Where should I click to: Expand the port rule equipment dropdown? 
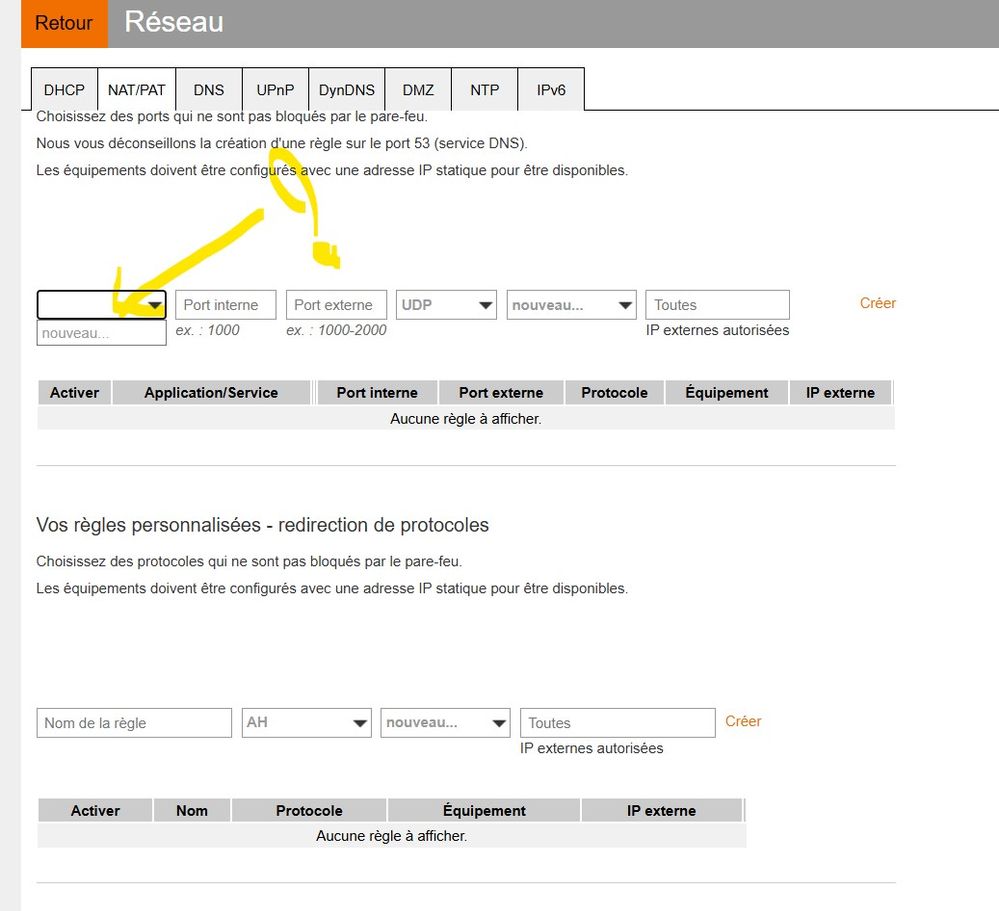tap(571, 305)
